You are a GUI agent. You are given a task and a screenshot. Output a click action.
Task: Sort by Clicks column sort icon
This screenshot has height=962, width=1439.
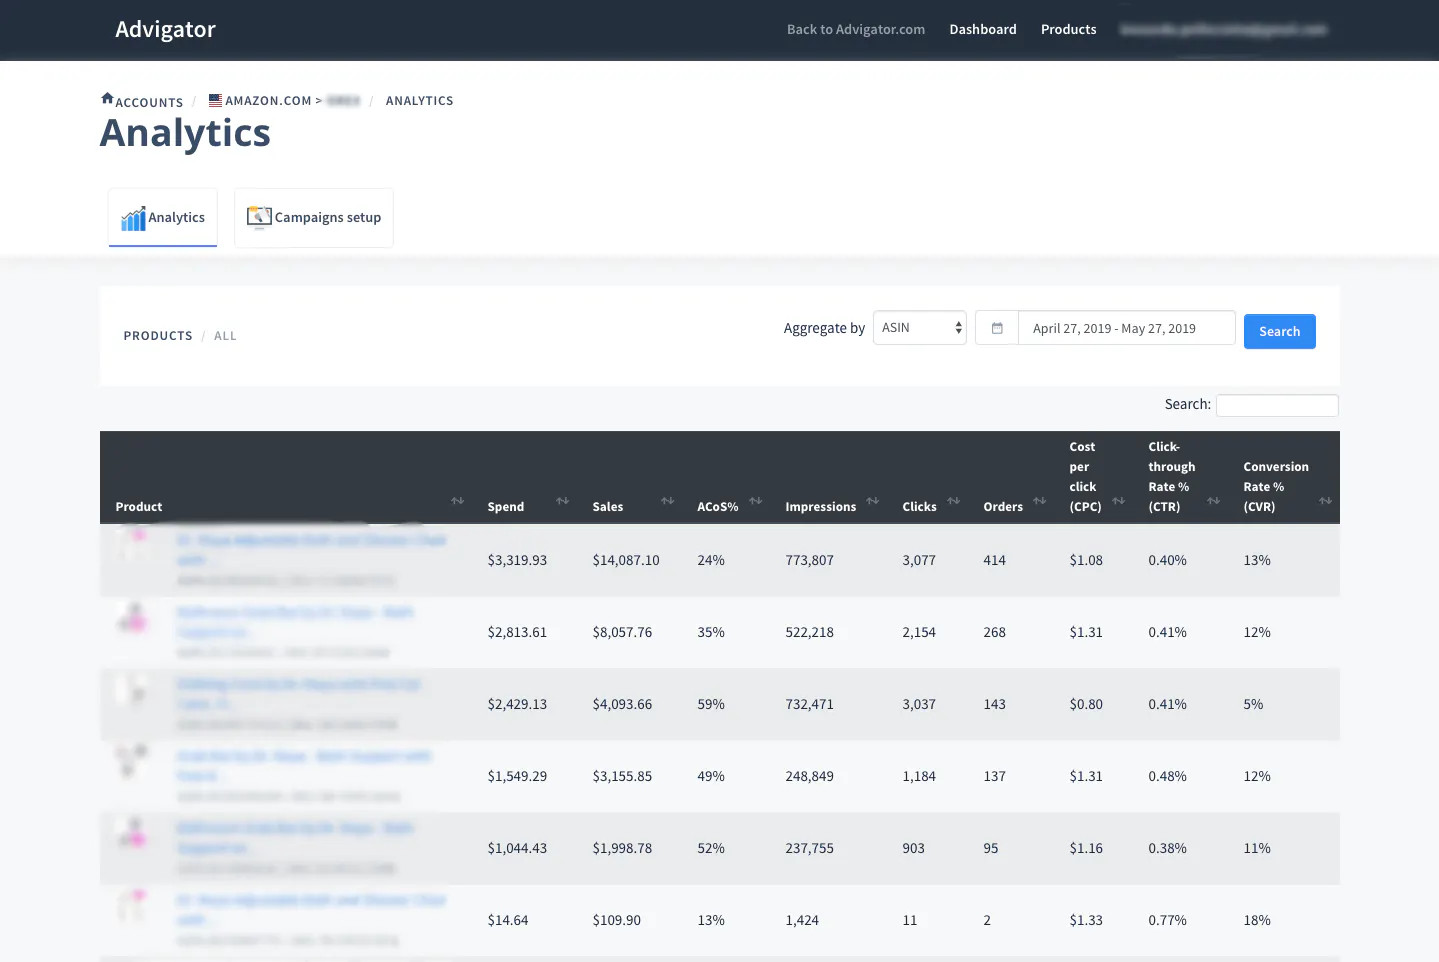[x=954, y=500]
